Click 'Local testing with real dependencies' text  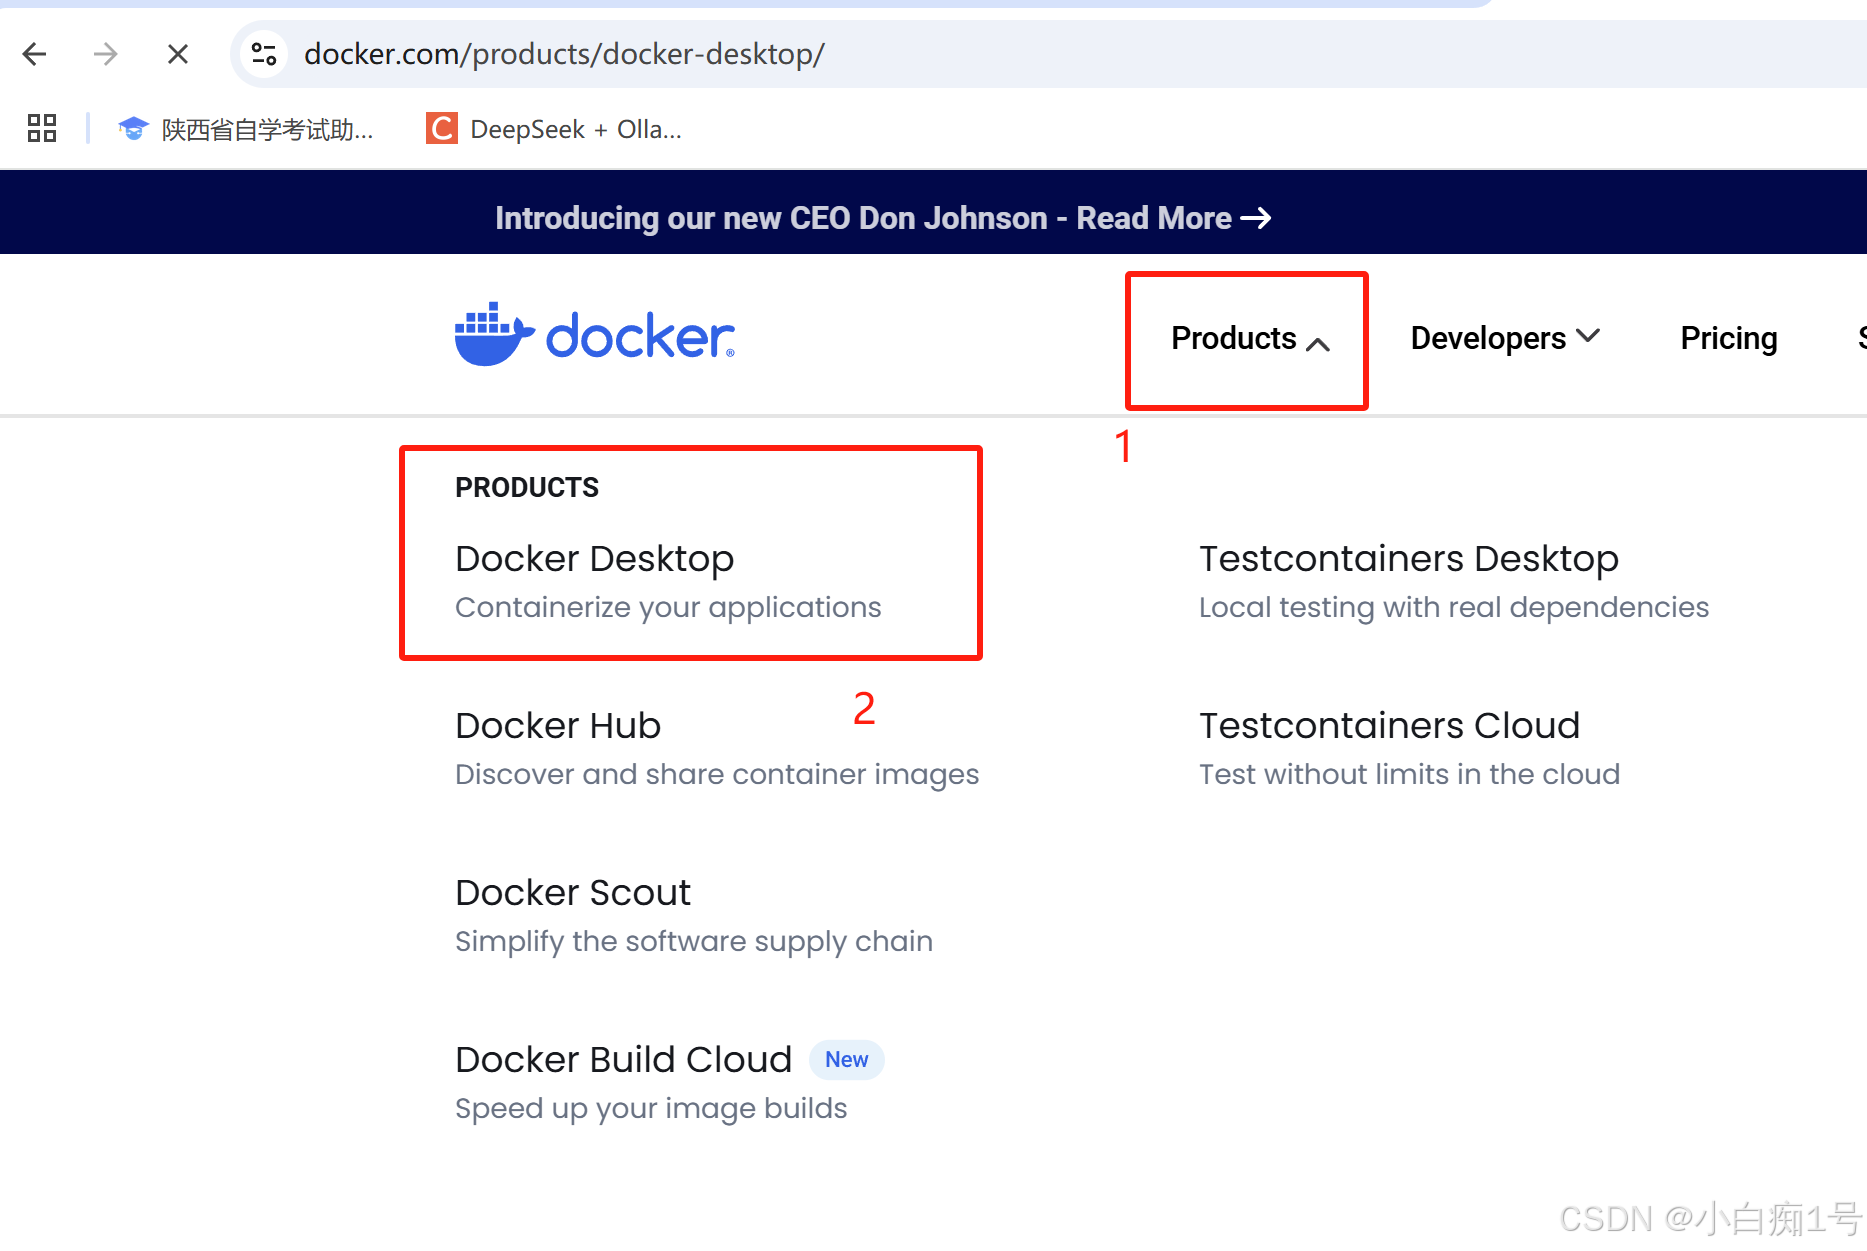click(1454, 608)
